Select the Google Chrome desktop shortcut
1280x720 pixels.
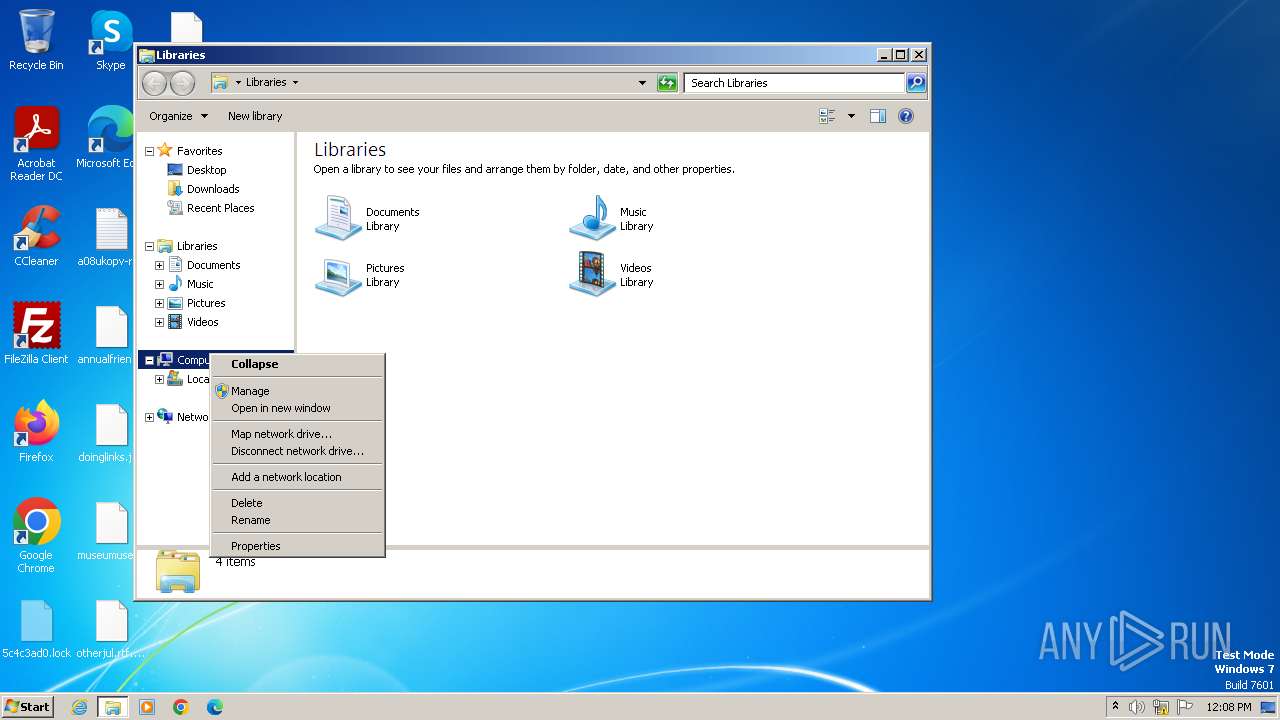click(x=36, y=536)
